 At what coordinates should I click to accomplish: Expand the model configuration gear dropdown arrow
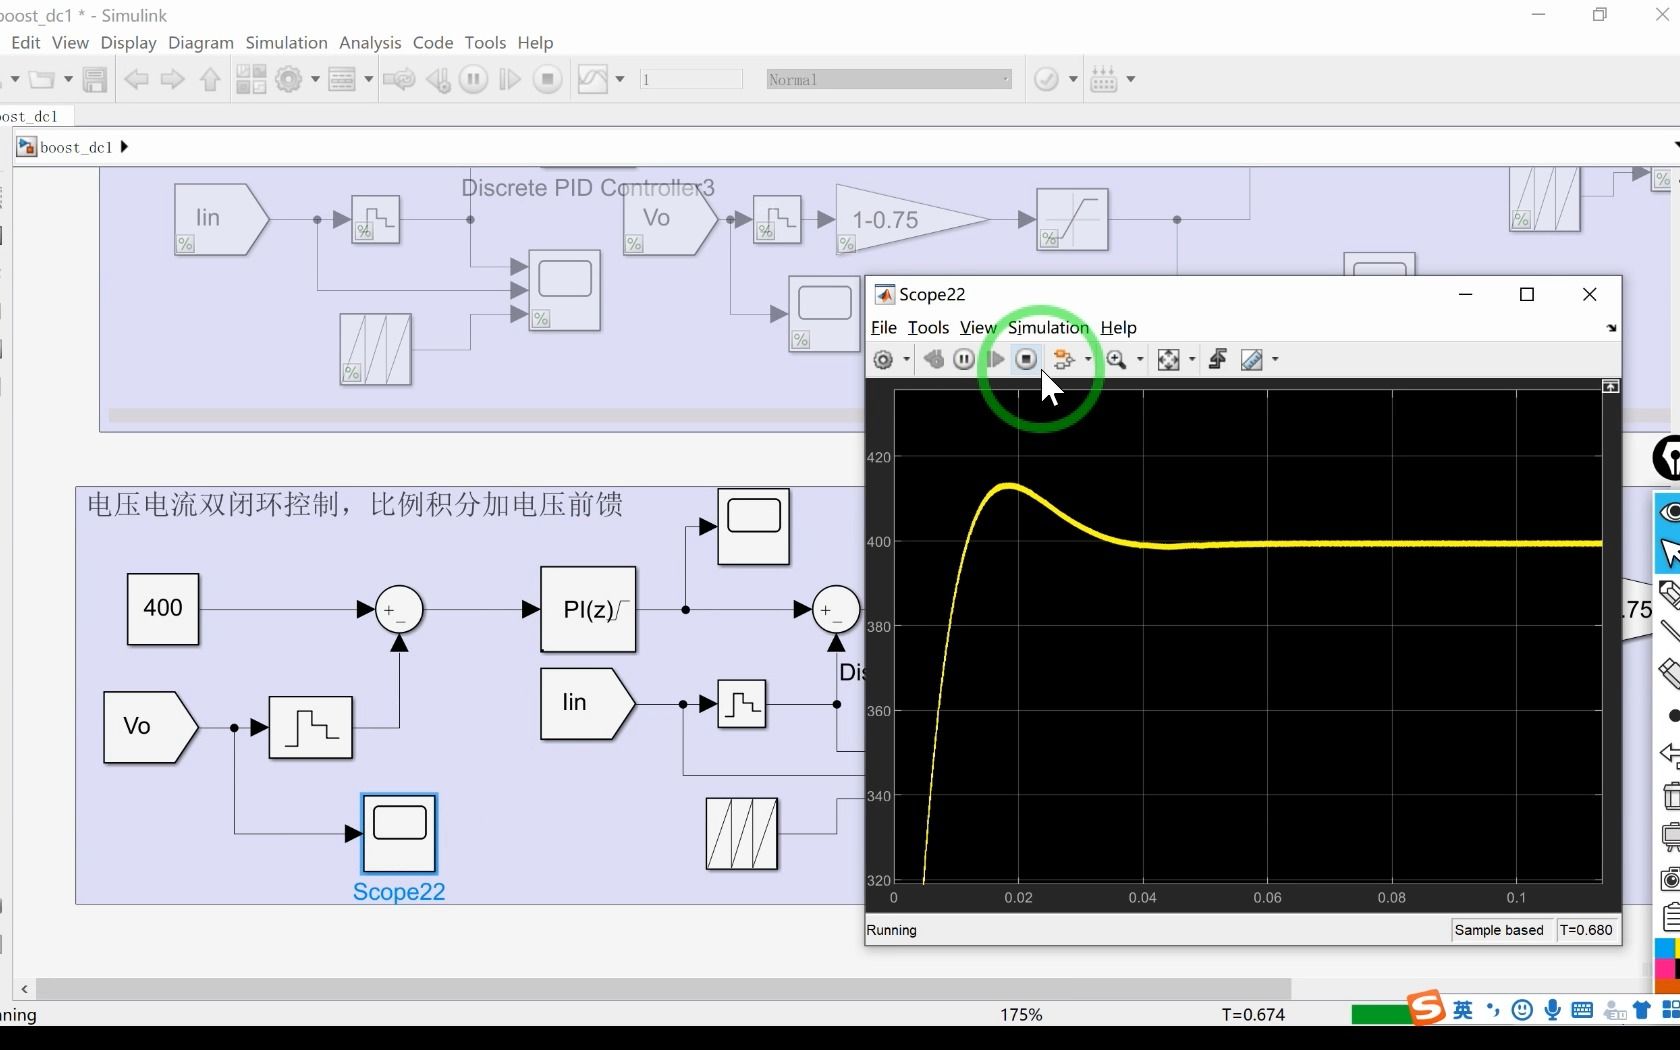[x=315, y=80]
